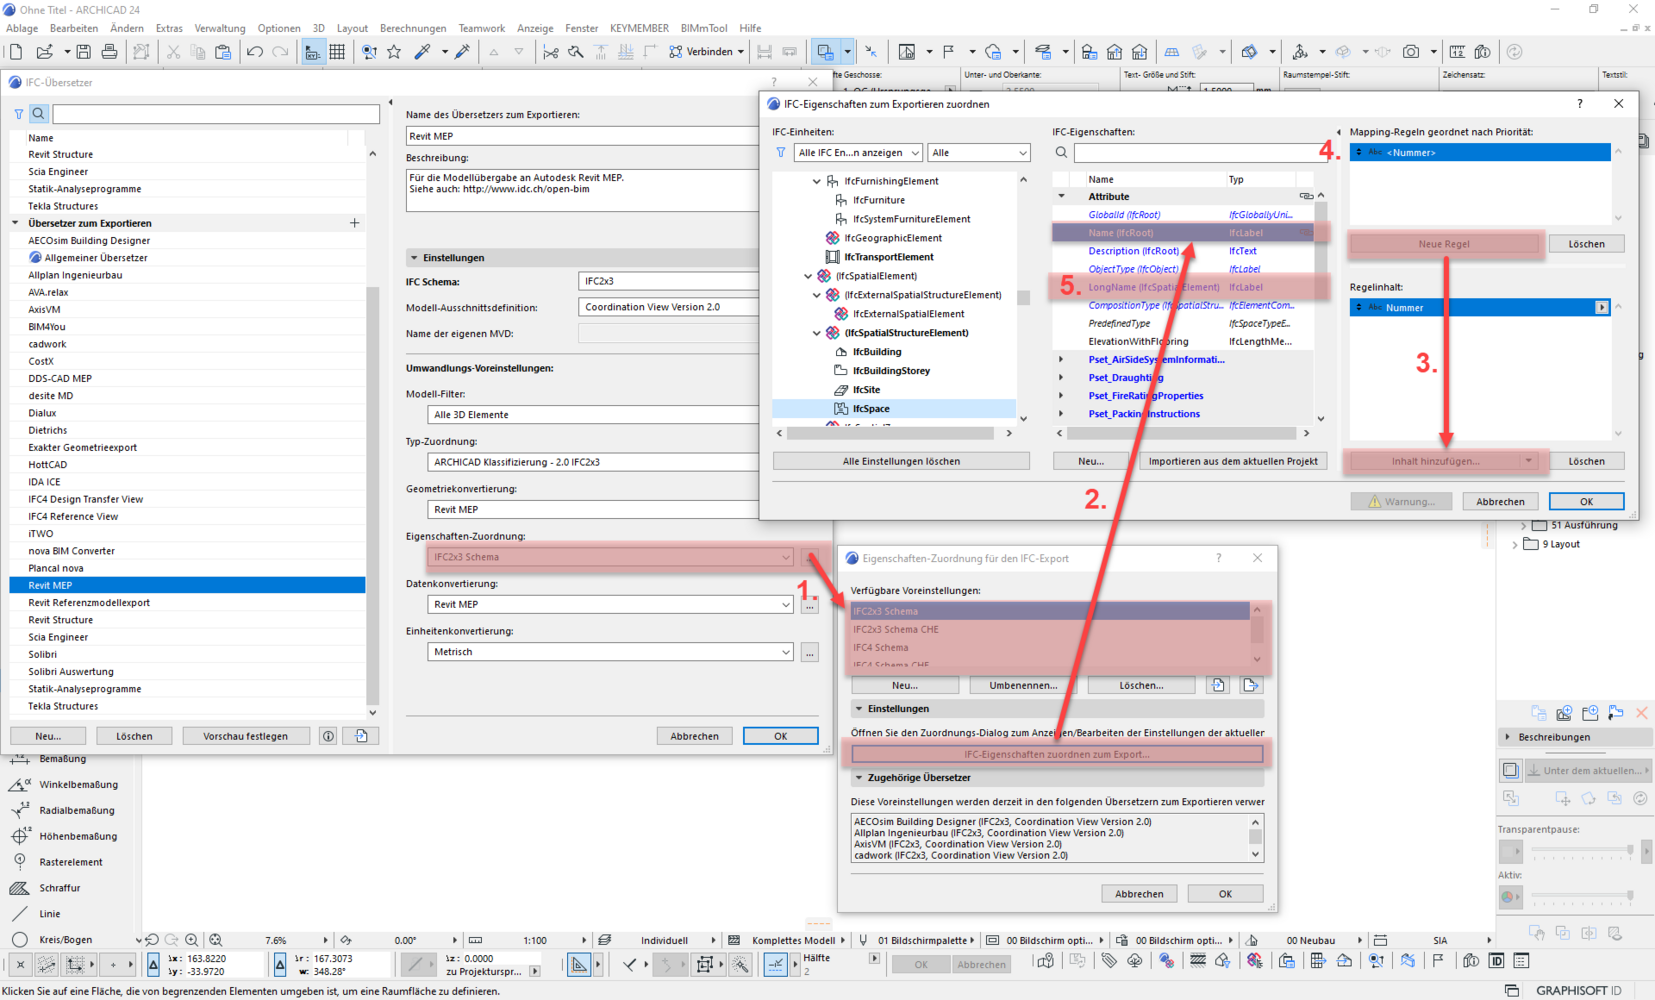Open Einheitenkonvertierung dropdown set to Metrisch

pos(611,652)
